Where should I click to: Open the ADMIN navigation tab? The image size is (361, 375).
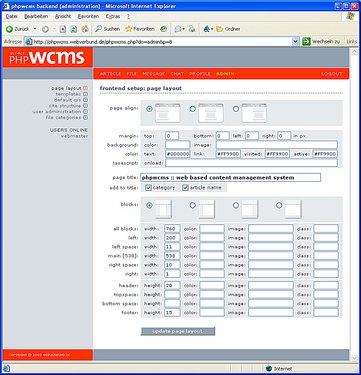point(225,74)
